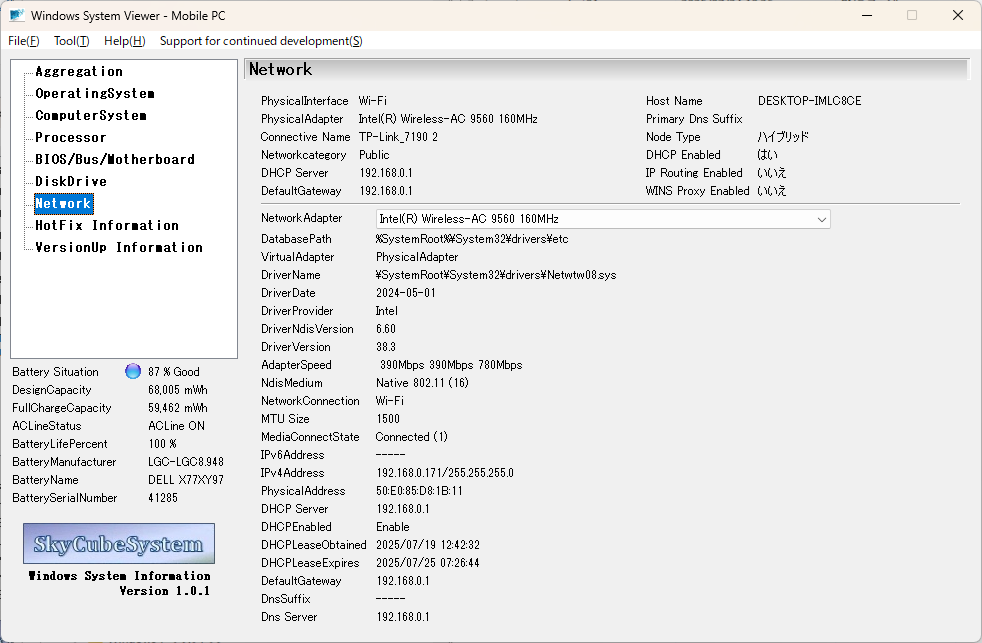Screen dimensions: 982x643
Task: Click the Host Name value DESKTOP-IMLC8CE
Action: tap(809, 101)
